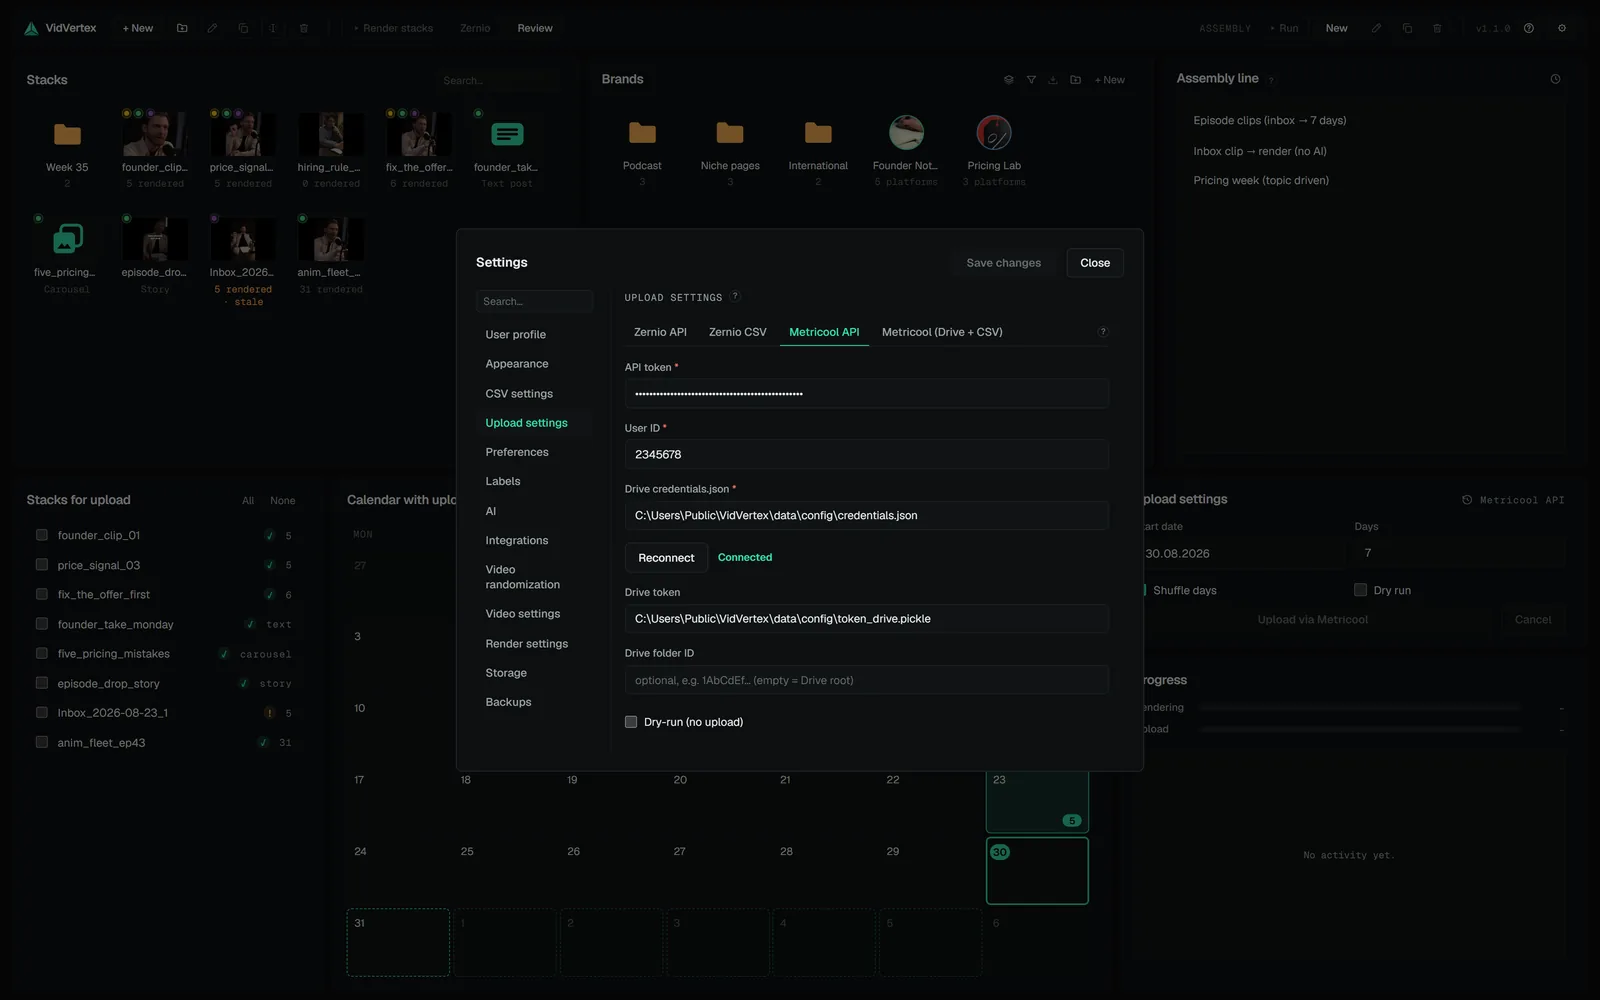Viewport: 1600px width, 1000px height.
Task: Select the Pricing Lab brand avatar
Action: tap(994, 132)
